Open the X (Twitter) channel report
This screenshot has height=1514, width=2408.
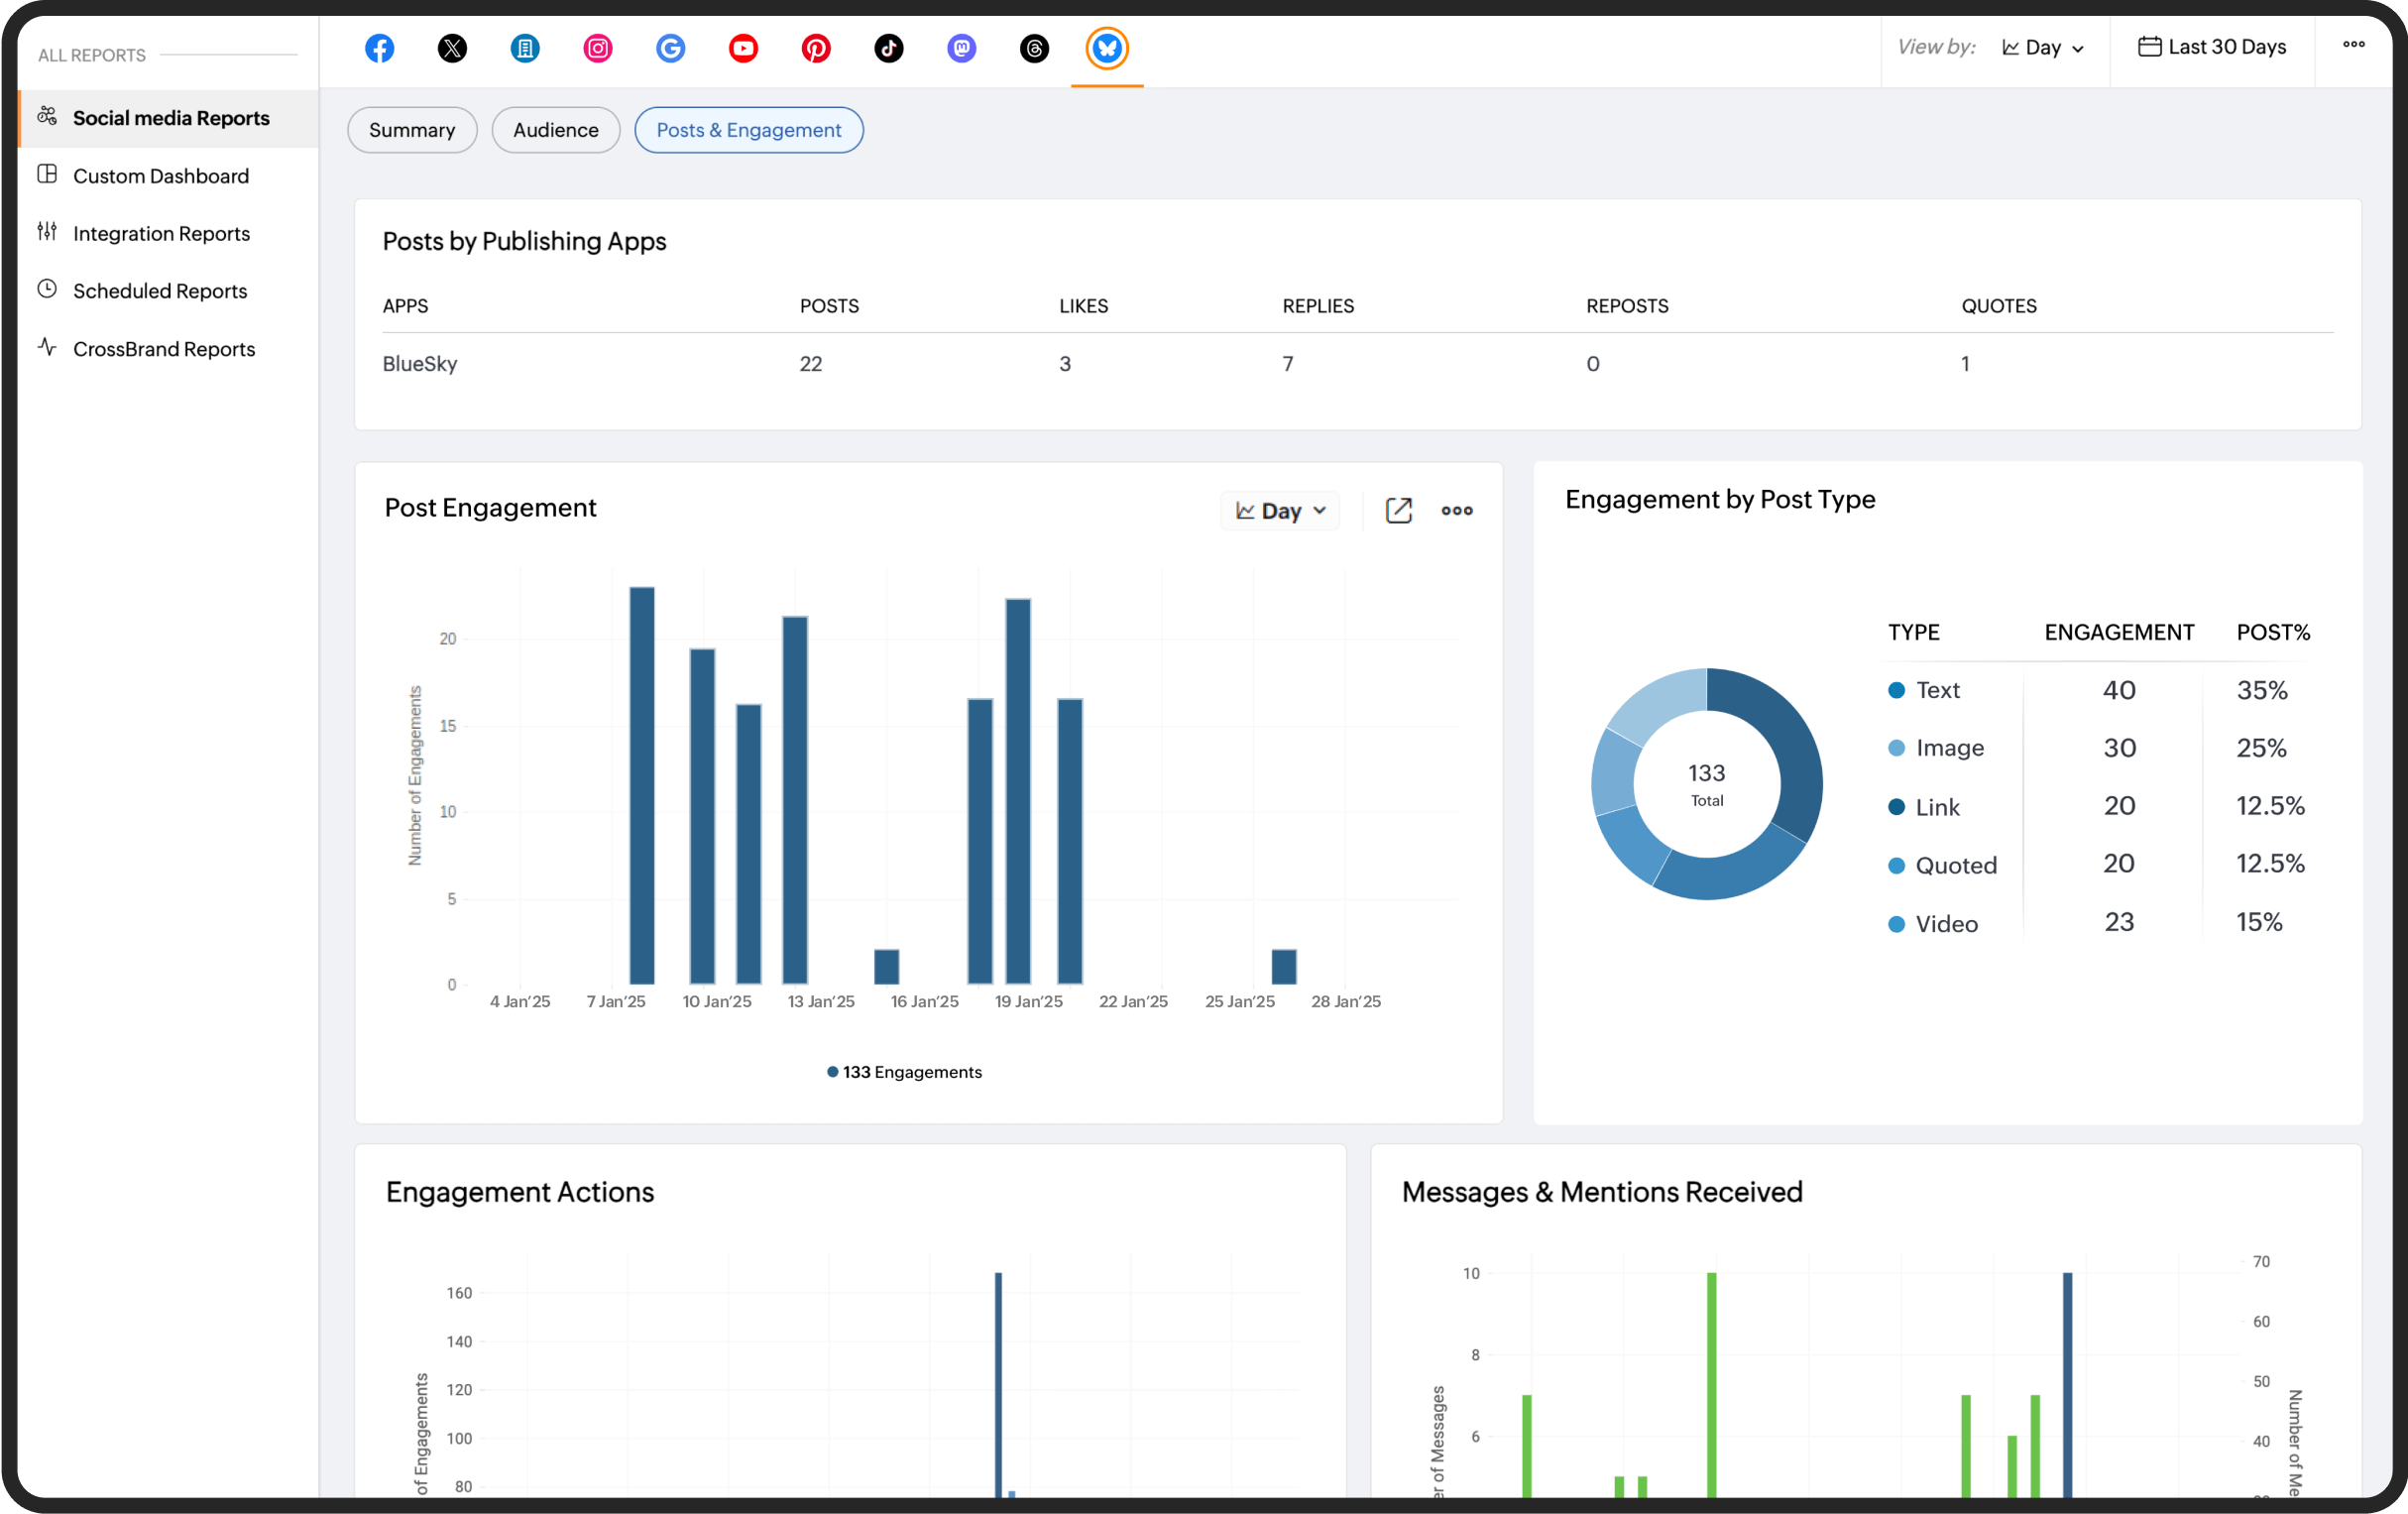[452, 48]
